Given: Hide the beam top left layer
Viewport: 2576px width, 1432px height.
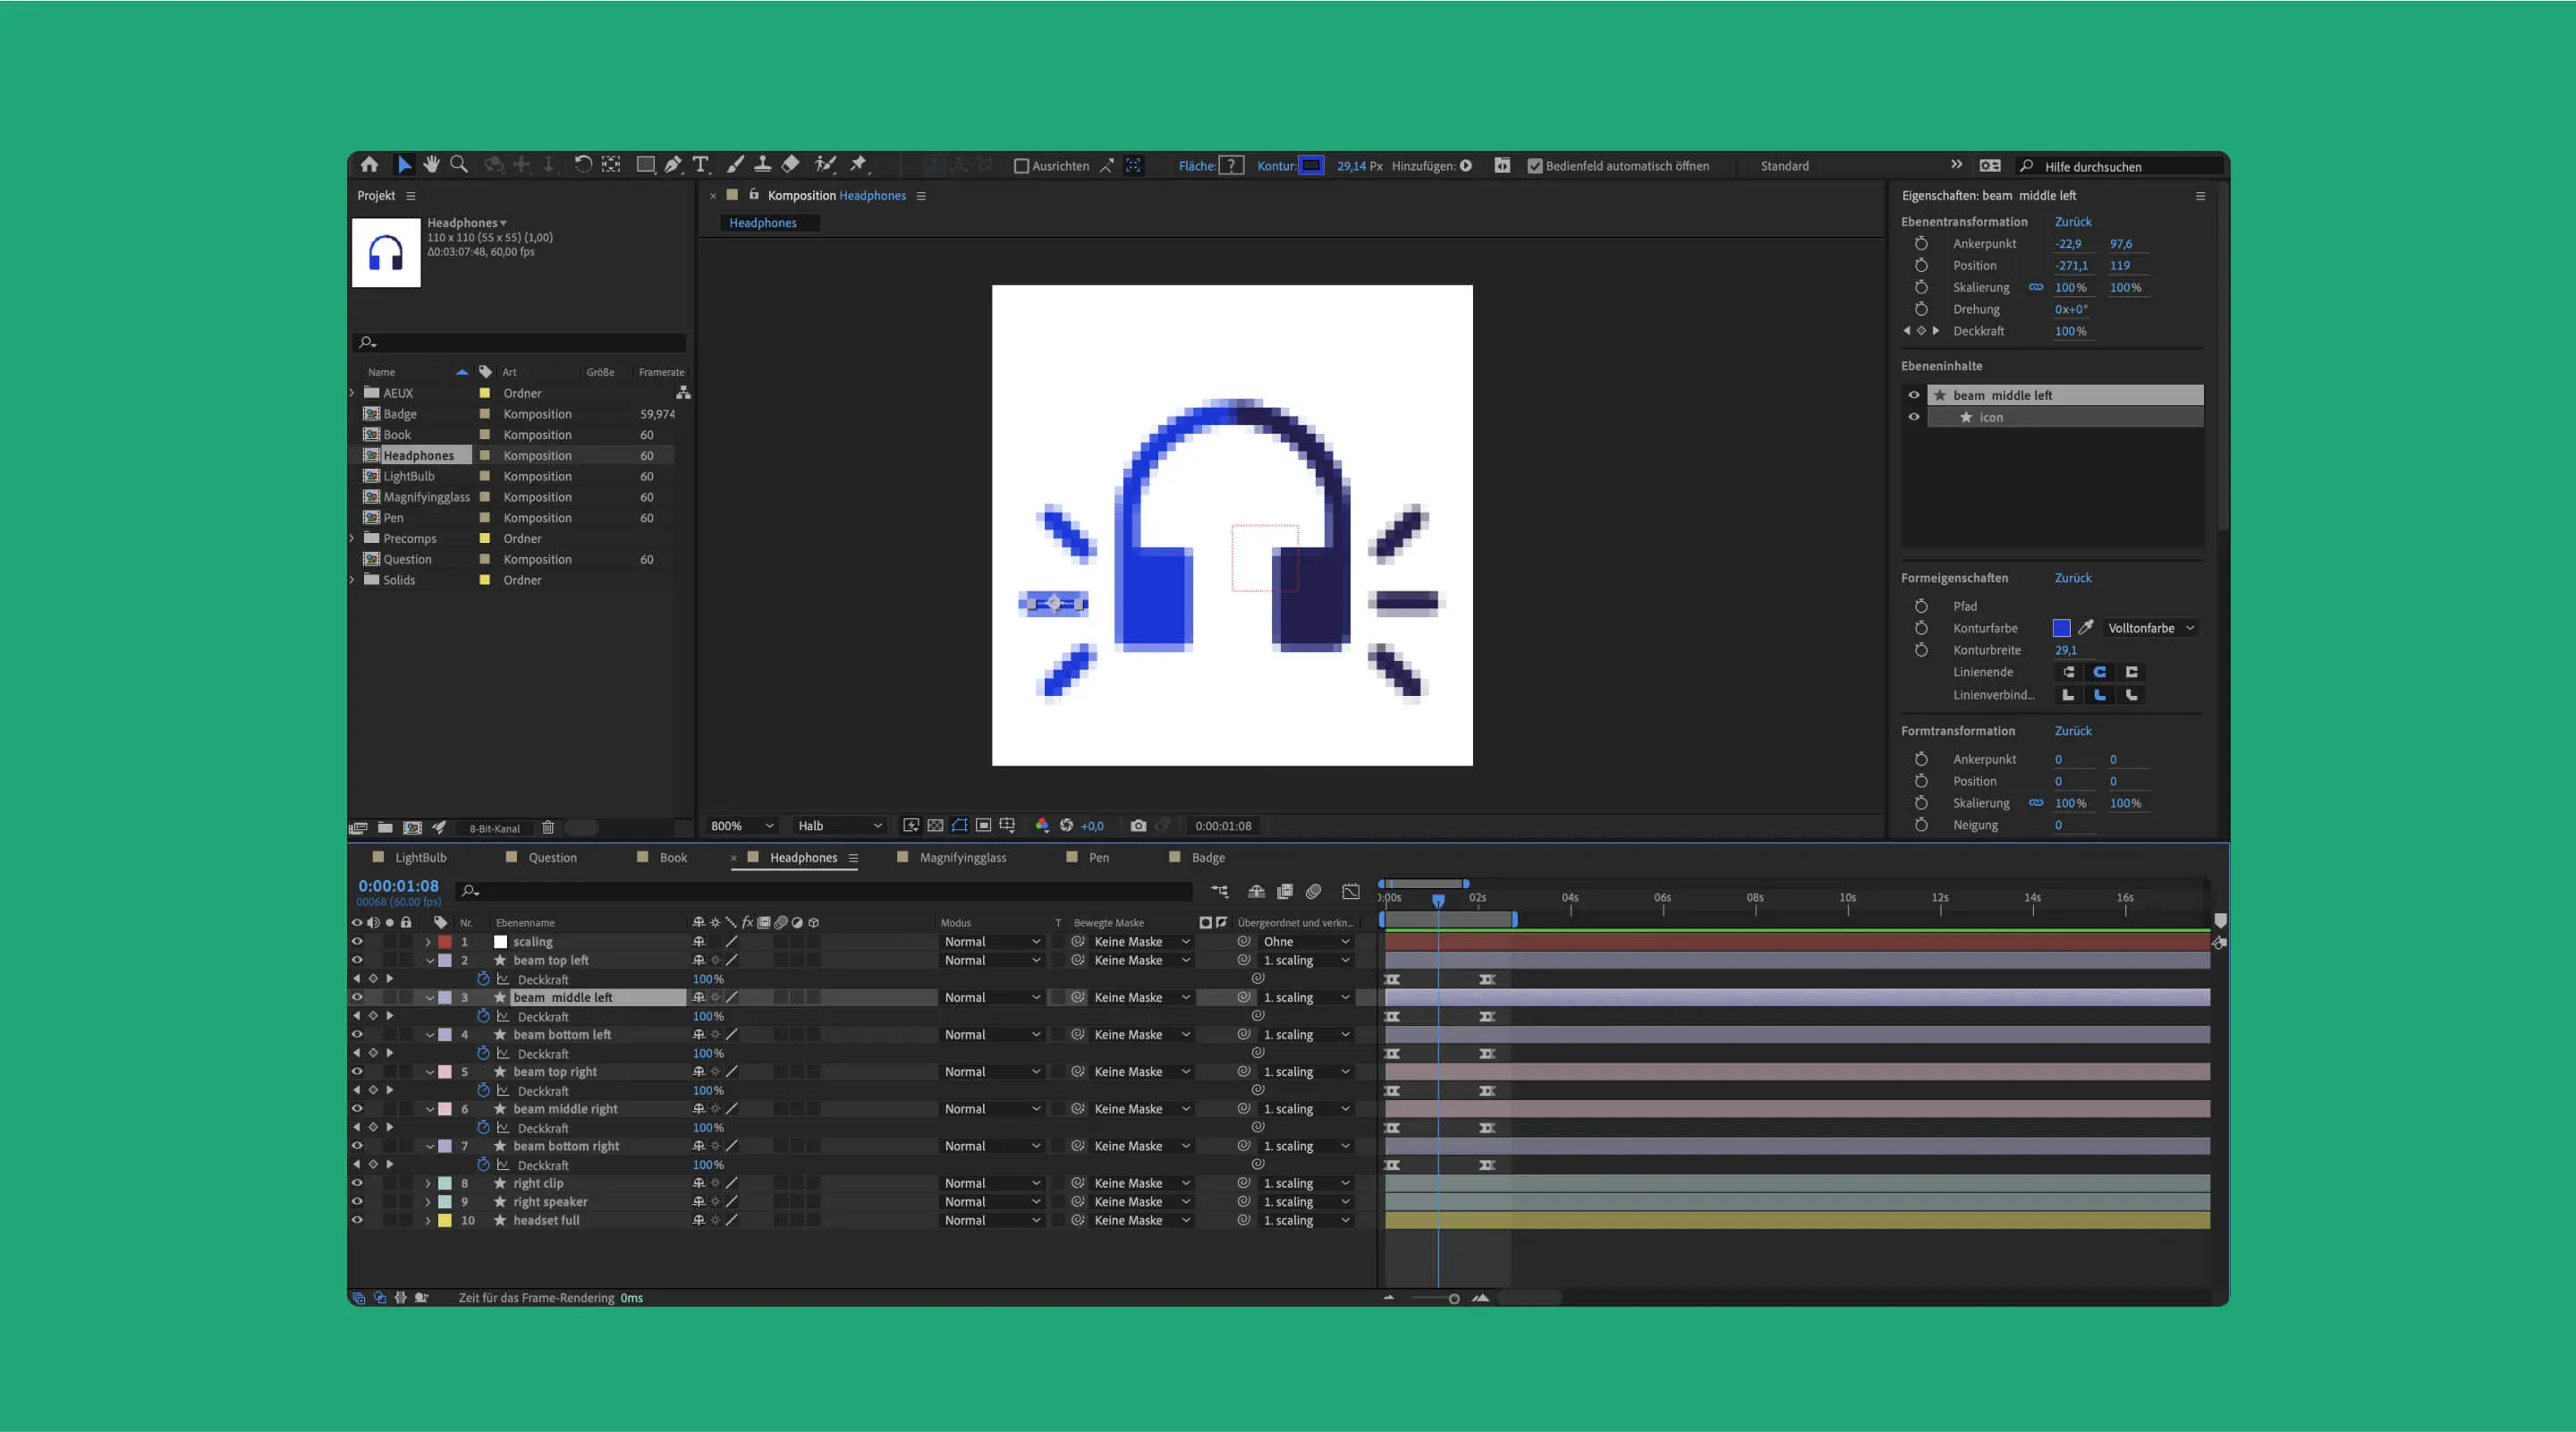Looking at the screenshot, I should click(x=357, y=960).
